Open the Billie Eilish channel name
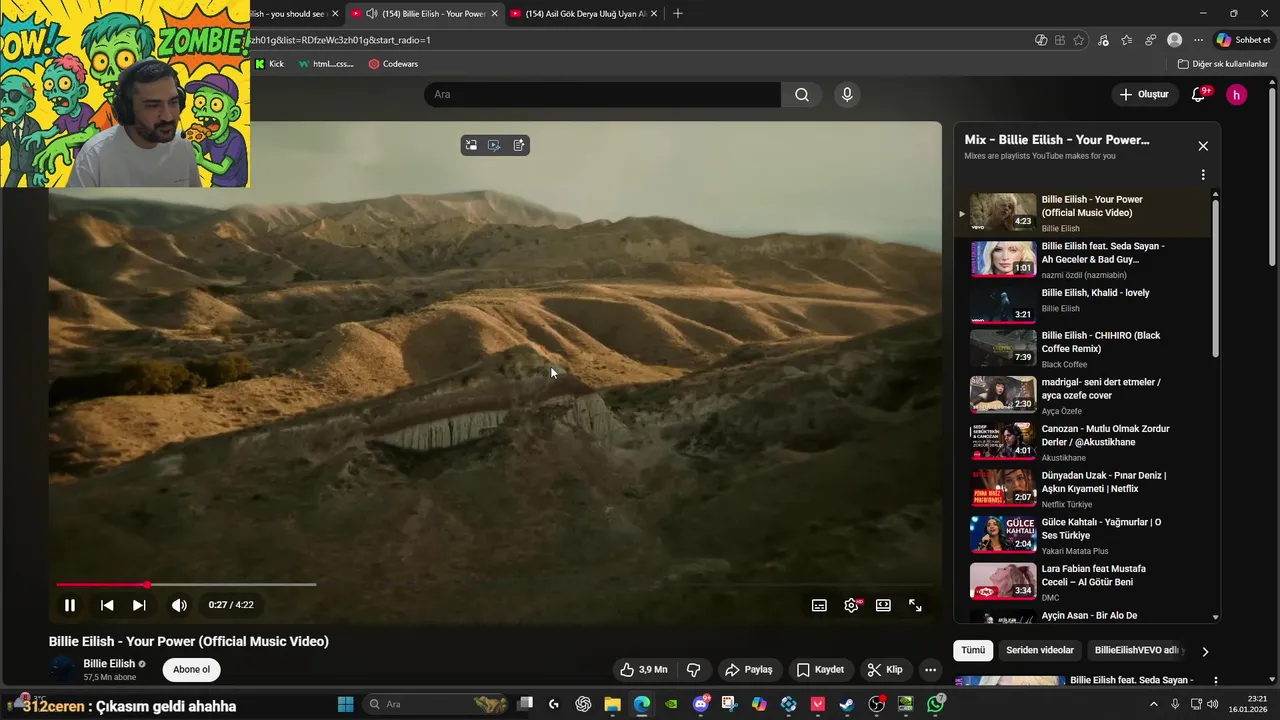1280x720 pixels. coord(109,664)
